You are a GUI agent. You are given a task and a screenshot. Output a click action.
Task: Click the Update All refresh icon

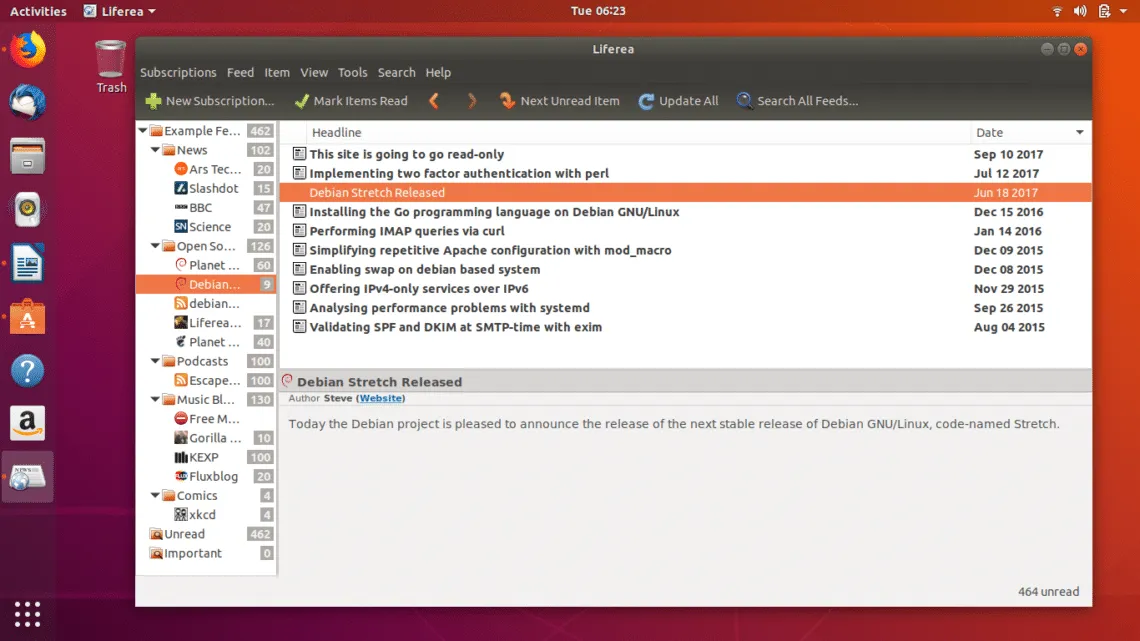[x=646, y=101]
